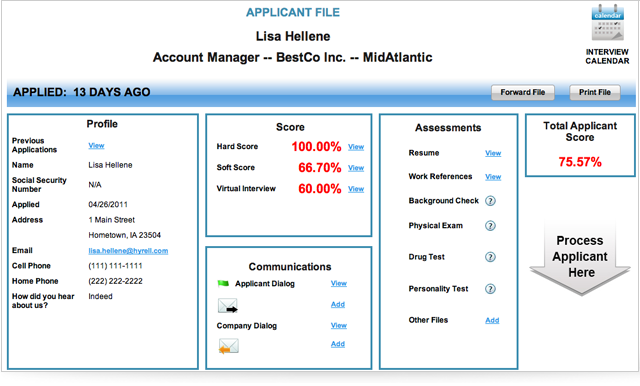Screen dimensions: 640x386
Task: View the Resume assessment
Action: (493, 153)
